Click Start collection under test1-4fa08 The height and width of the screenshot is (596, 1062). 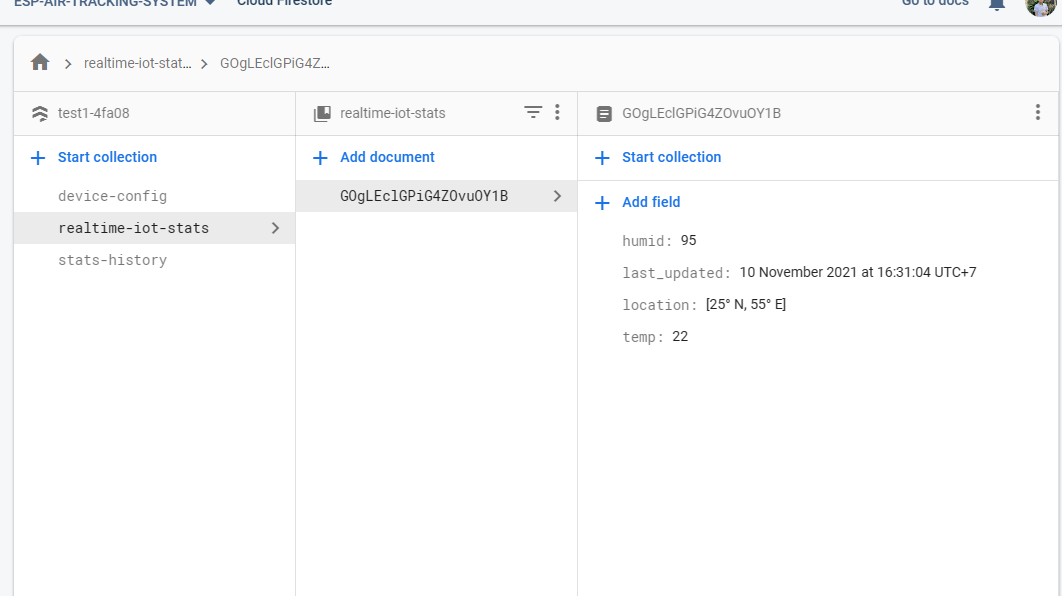(x=107, y=157)
